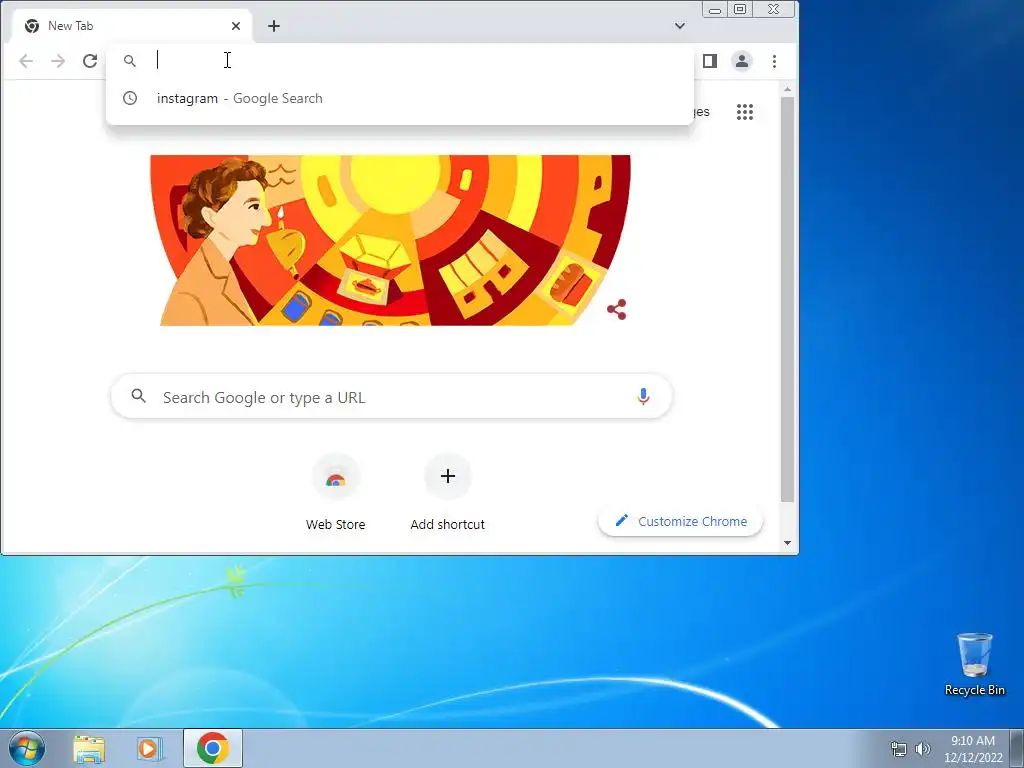Select the instagram Google Search suggestion
Screen dimensions: 1024x768
click(x=399, y=99)
